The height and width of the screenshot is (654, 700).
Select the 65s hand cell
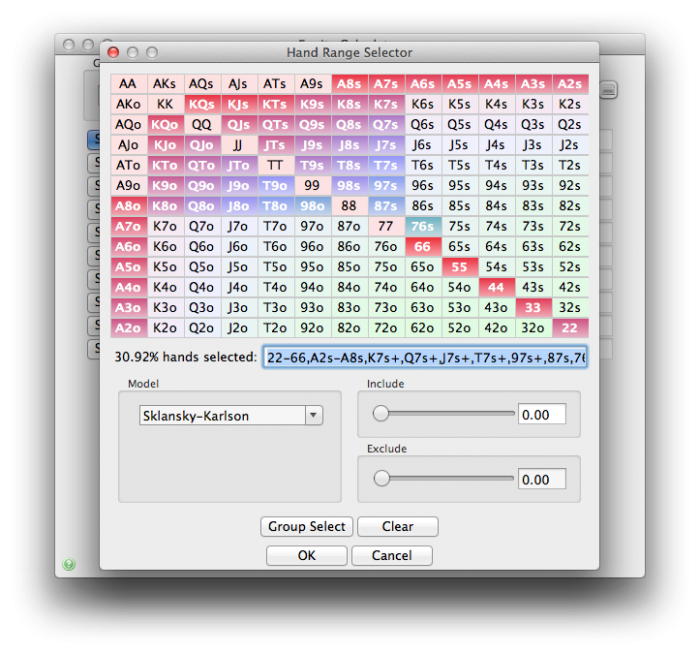tap(460, 246)
